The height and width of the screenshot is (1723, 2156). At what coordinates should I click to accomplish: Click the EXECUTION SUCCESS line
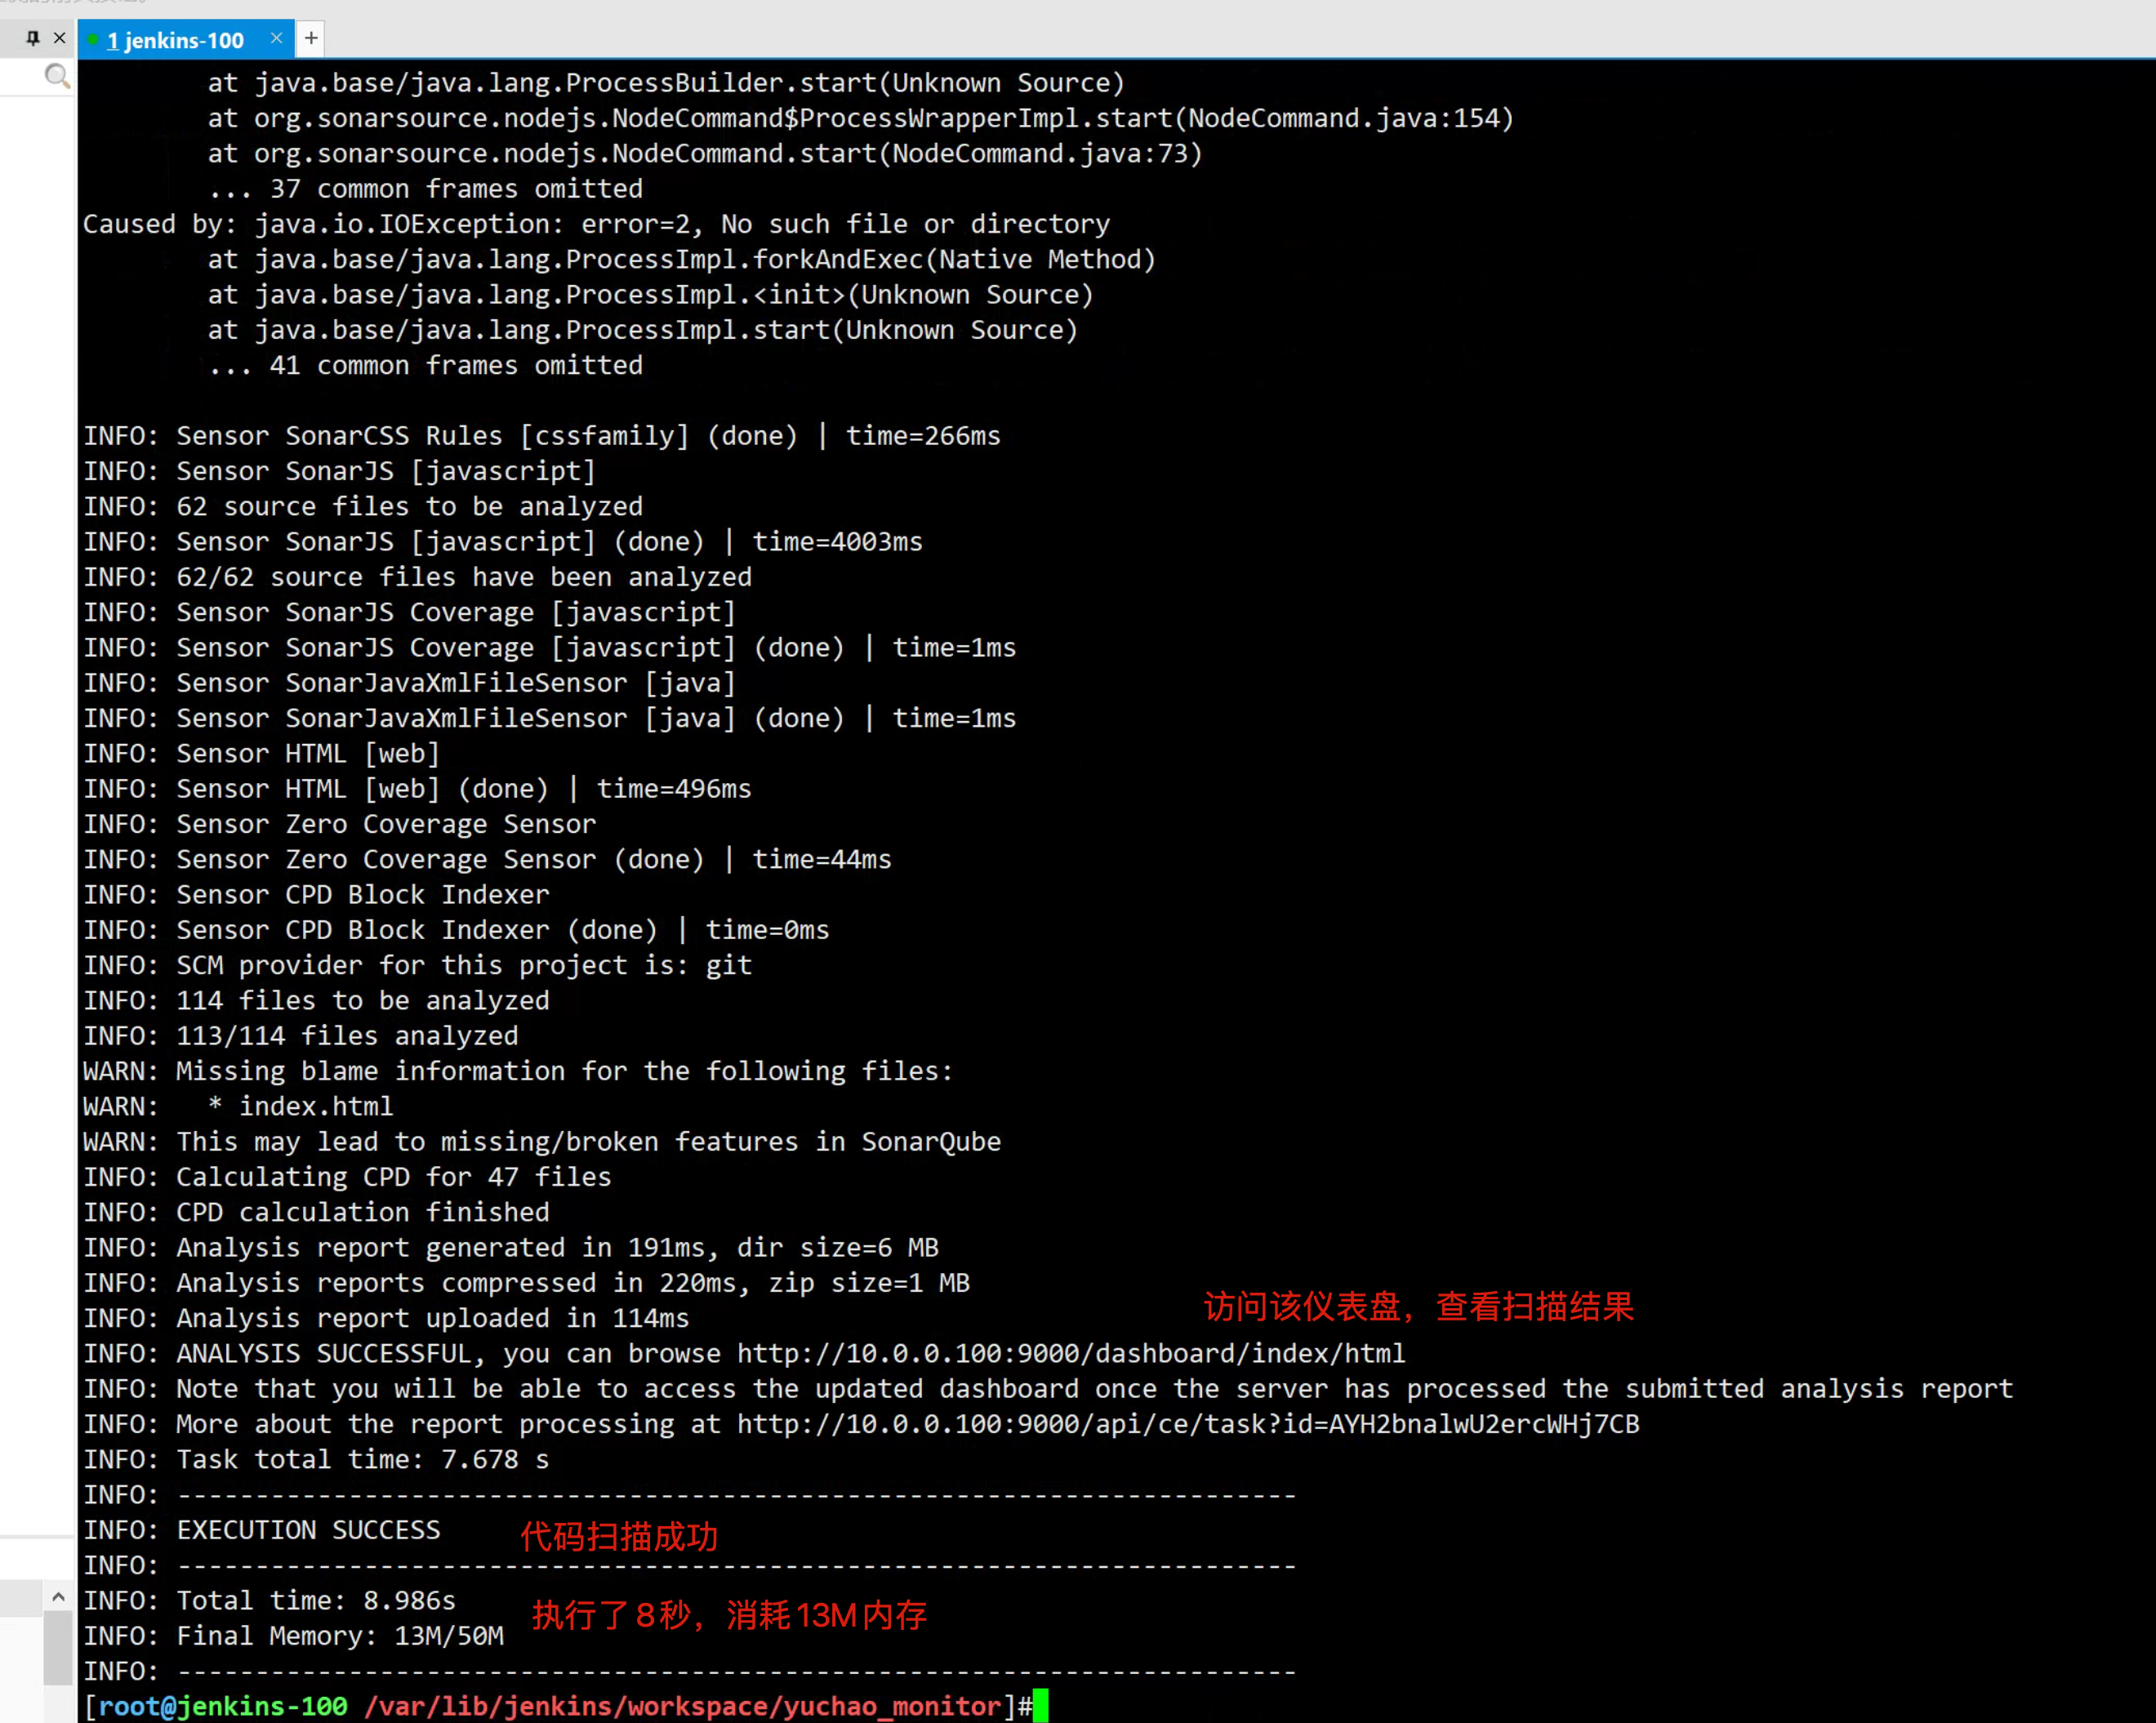point(308,1530)
